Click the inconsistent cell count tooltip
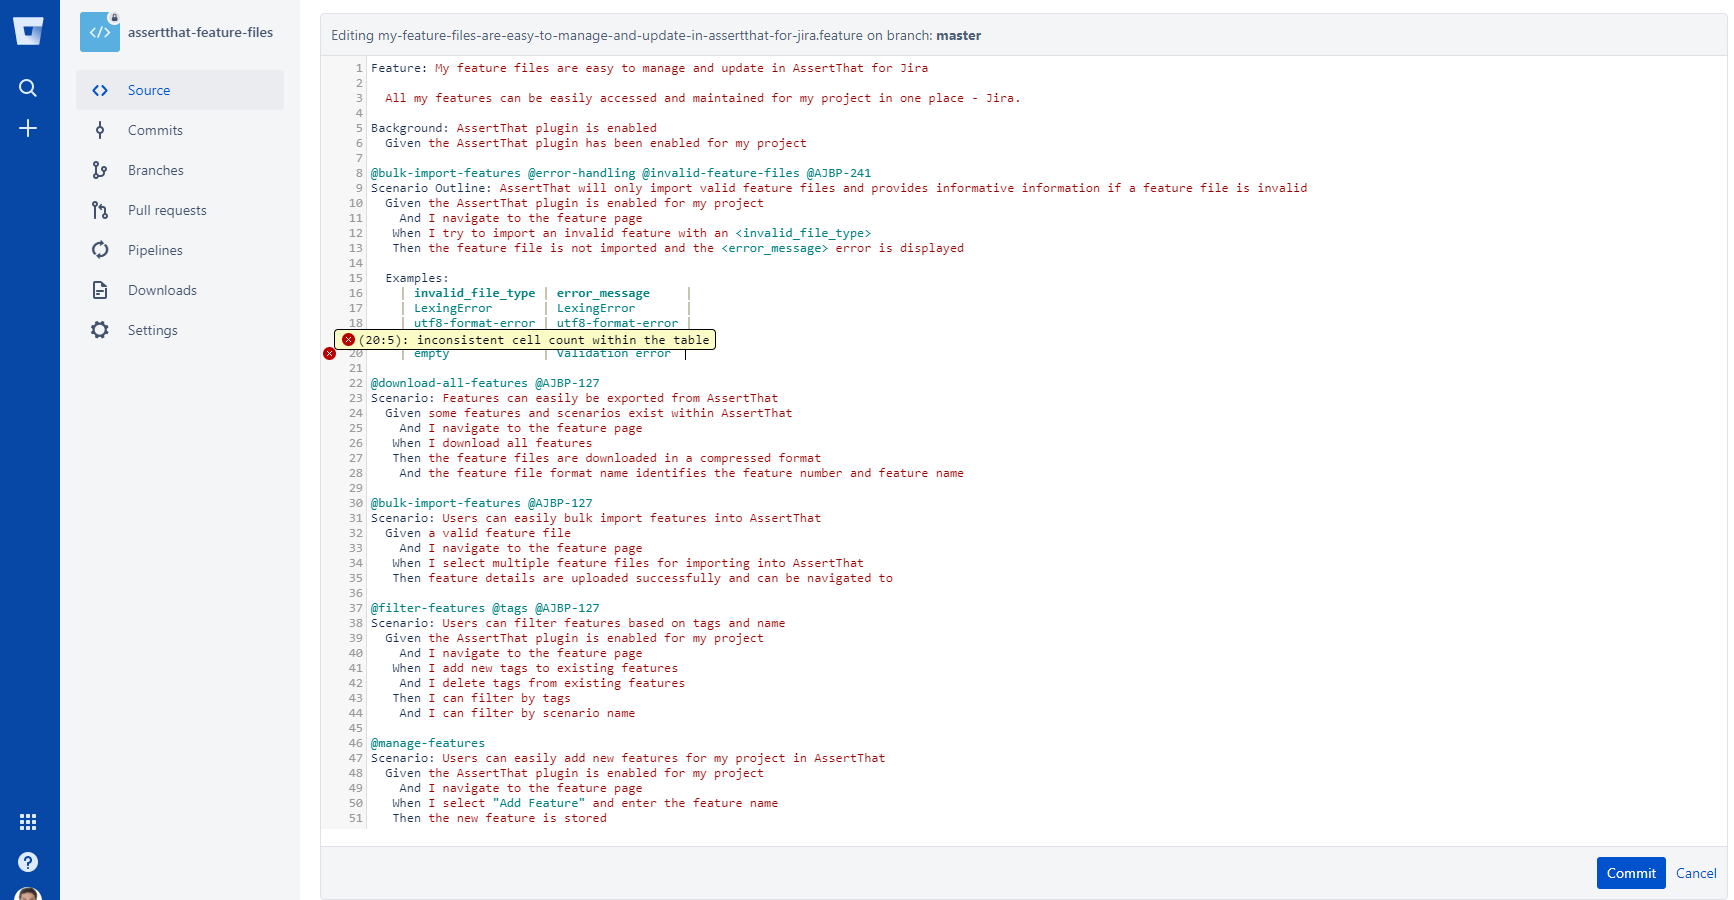 tap(525, 340)
